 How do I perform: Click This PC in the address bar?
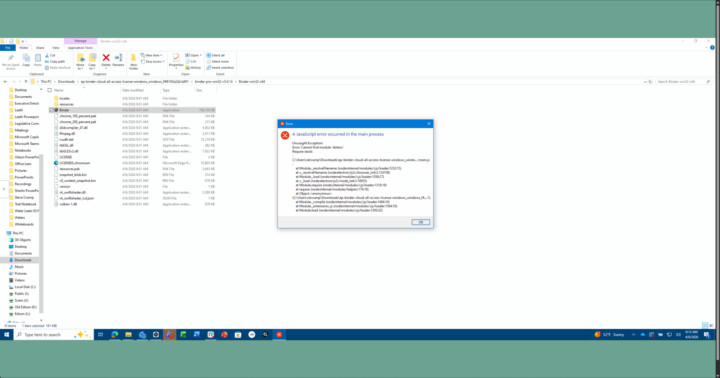coord(46,82)
